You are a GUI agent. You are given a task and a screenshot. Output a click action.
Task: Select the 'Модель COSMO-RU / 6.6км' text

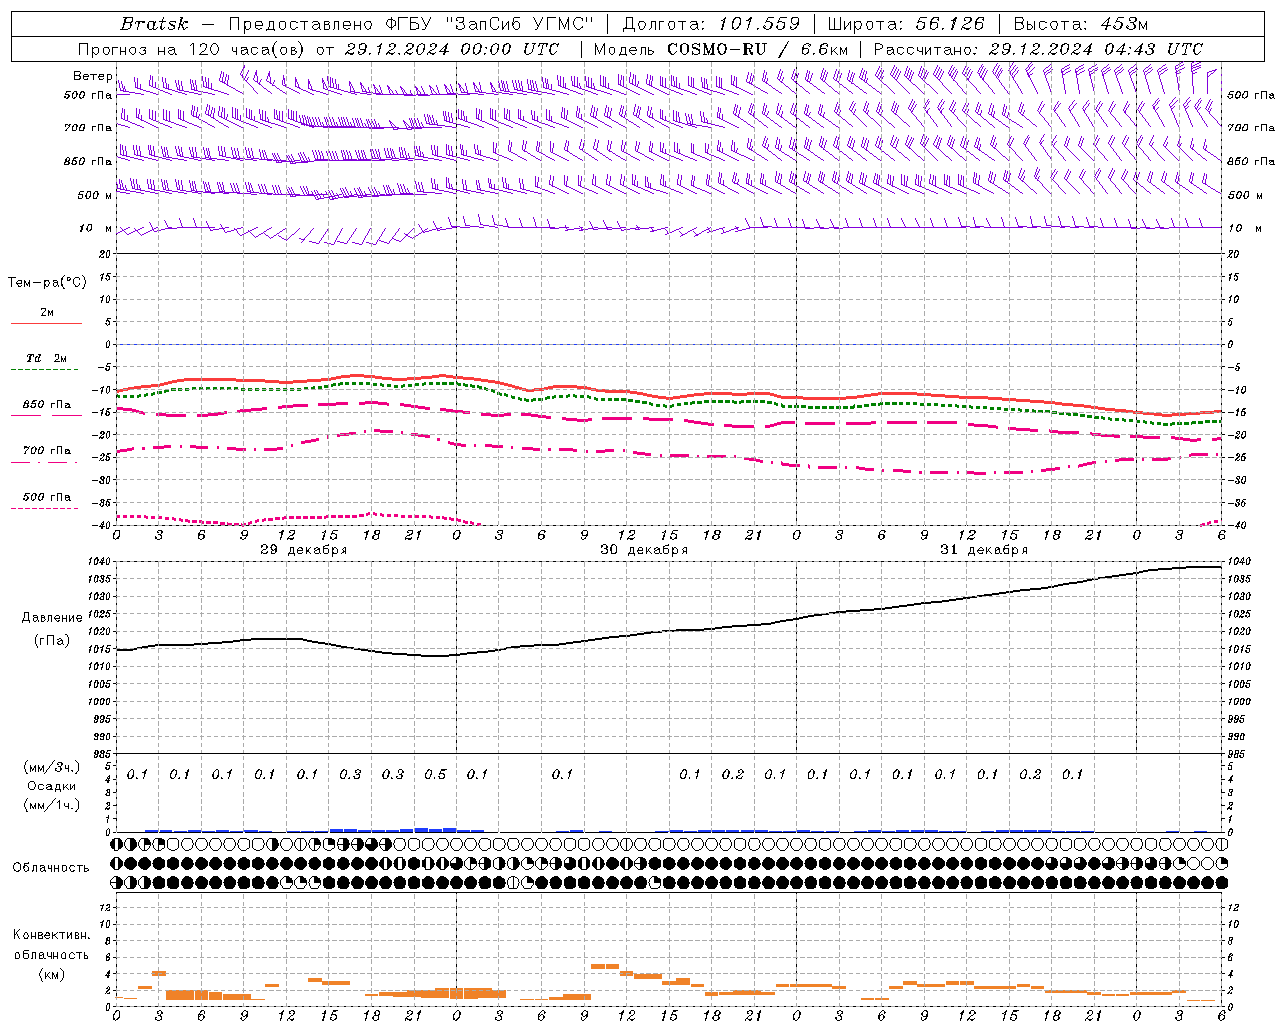(x=720, y=49)
